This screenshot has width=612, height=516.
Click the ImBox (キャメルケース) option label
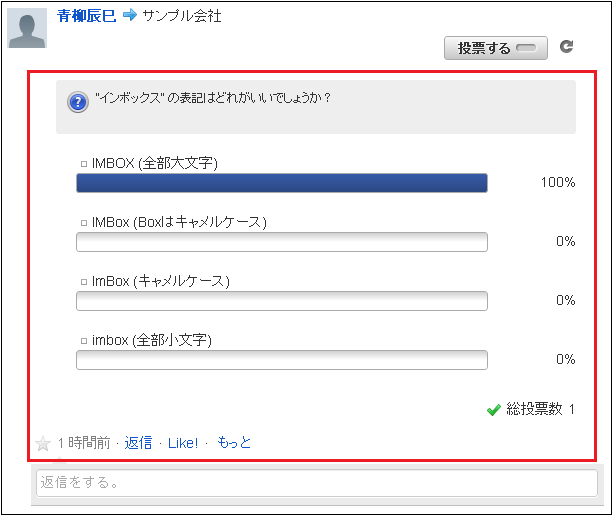[x=161, y=281]
